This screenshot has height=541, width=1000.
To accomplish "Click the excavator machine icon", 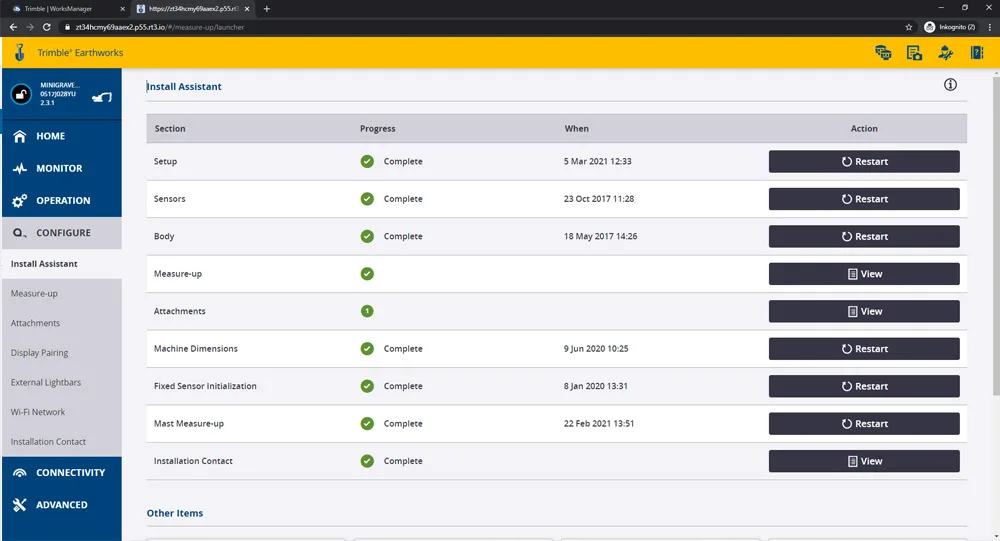I will pos(102,97).
